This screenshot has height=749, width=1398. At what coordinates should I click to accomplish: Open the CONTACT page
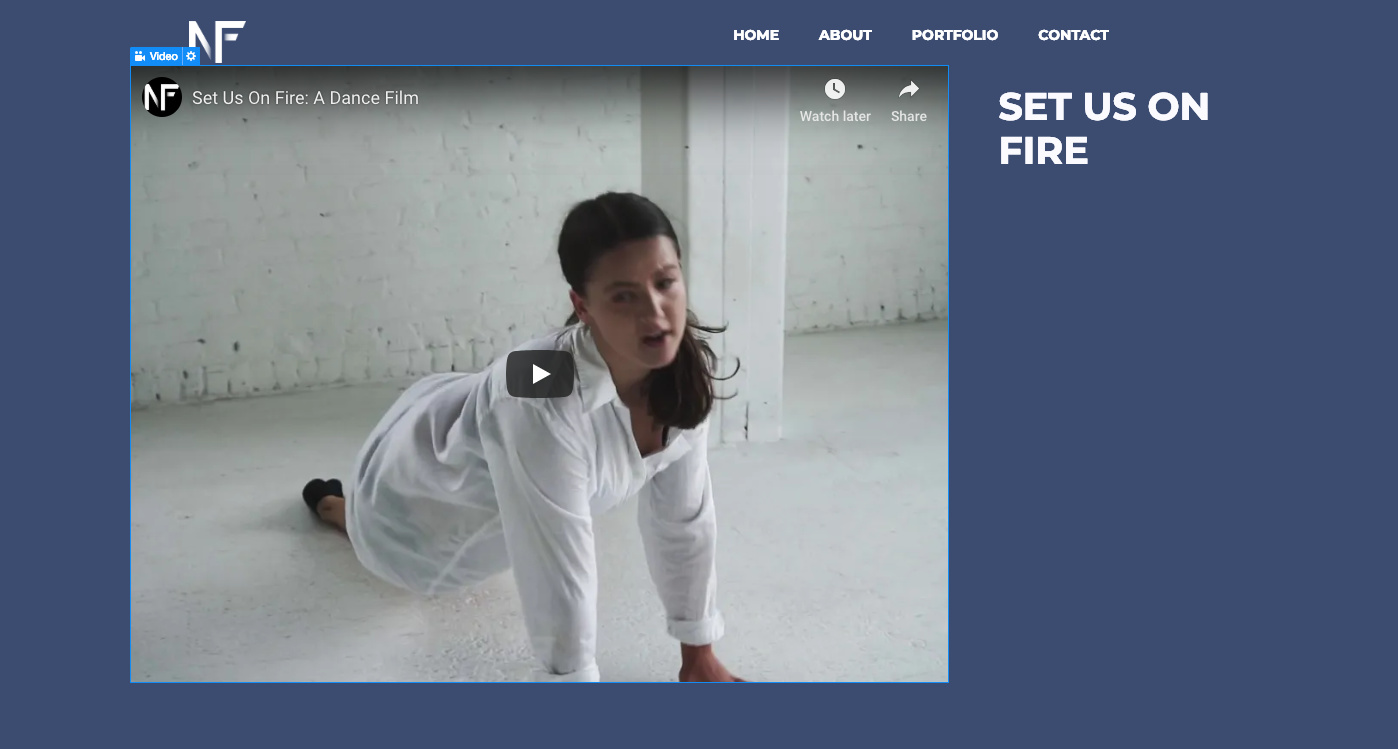click(x=1073, y=35)
